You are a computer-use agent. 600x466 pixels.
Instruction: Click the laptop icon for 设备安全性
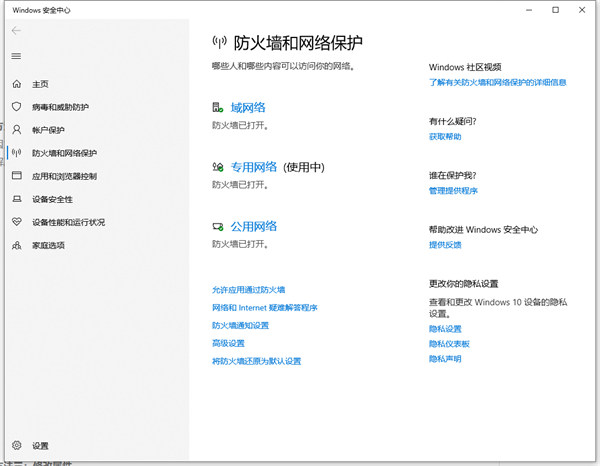[x=17, y=199]
